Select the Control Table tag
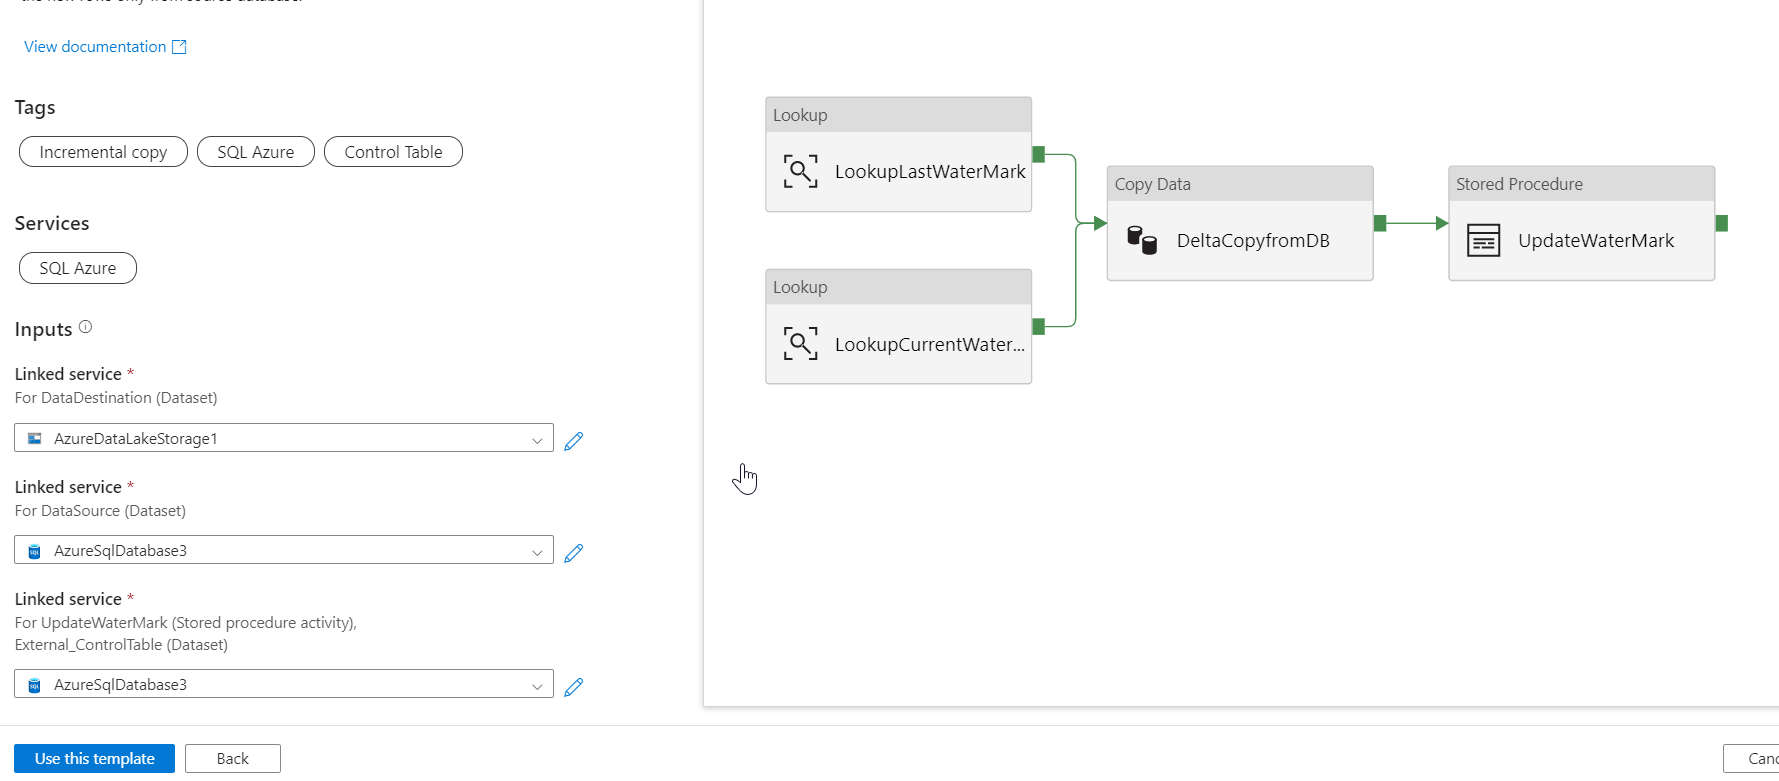This screenshot has width=1779, height=781. (393, 152)
